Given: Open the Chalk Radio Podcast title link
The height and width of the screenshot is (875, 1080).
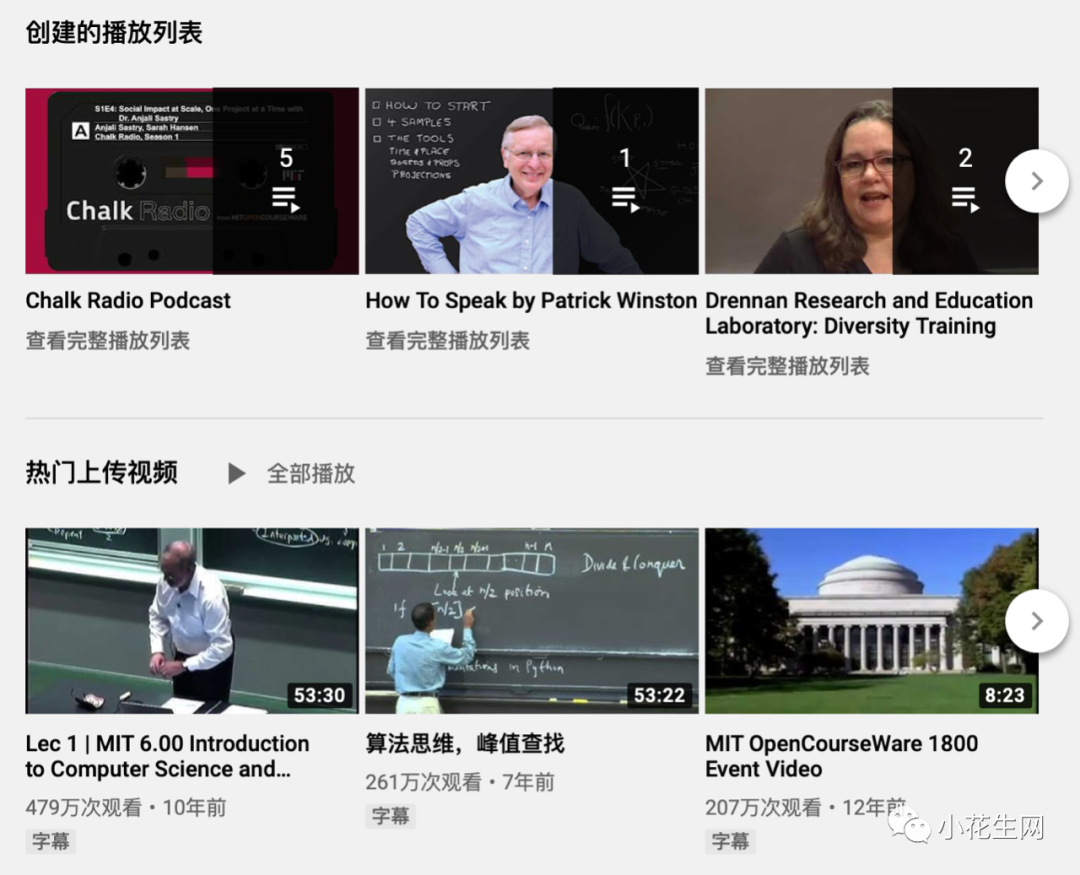Looking at the screenshot, I should point(128,300).
